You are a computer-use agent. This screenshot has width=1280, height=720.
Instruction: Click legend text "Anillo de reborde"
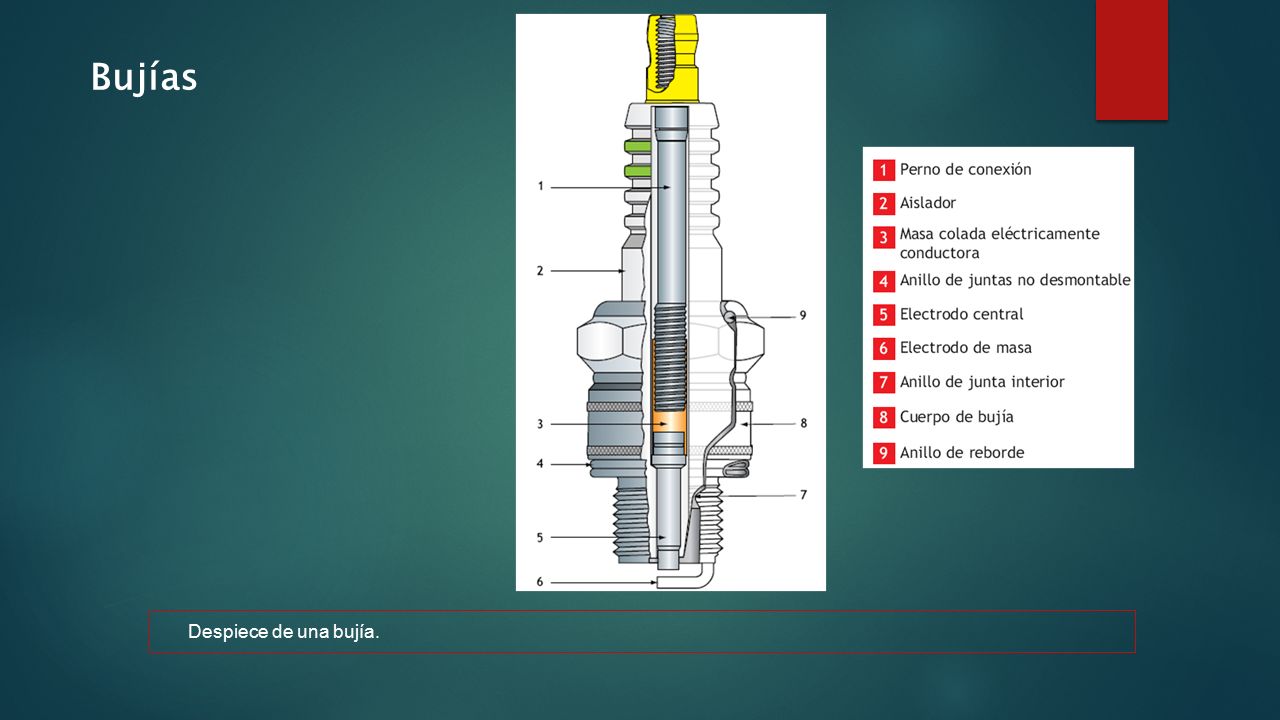tap(962, 452)
